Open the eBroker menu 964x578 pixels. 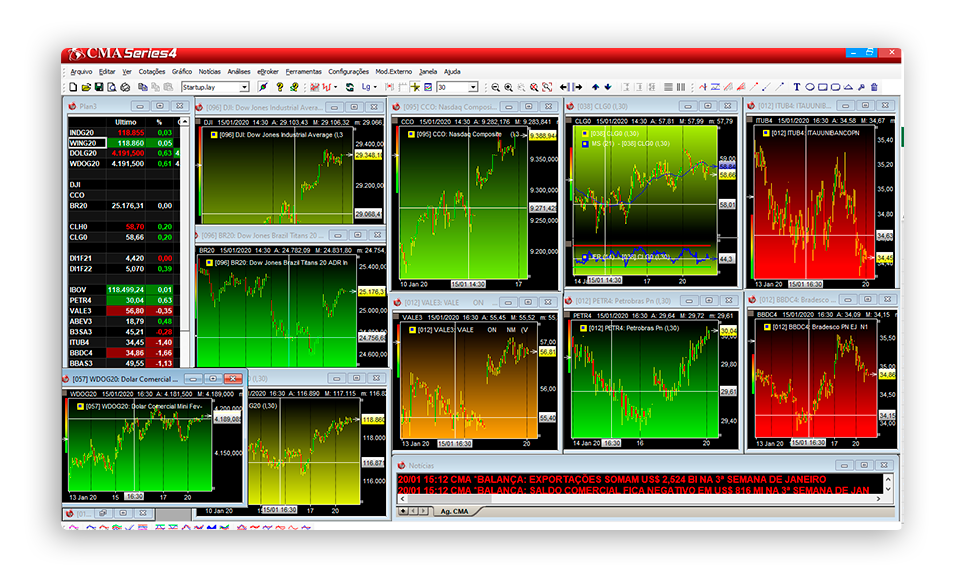click(x=268, y=72)
